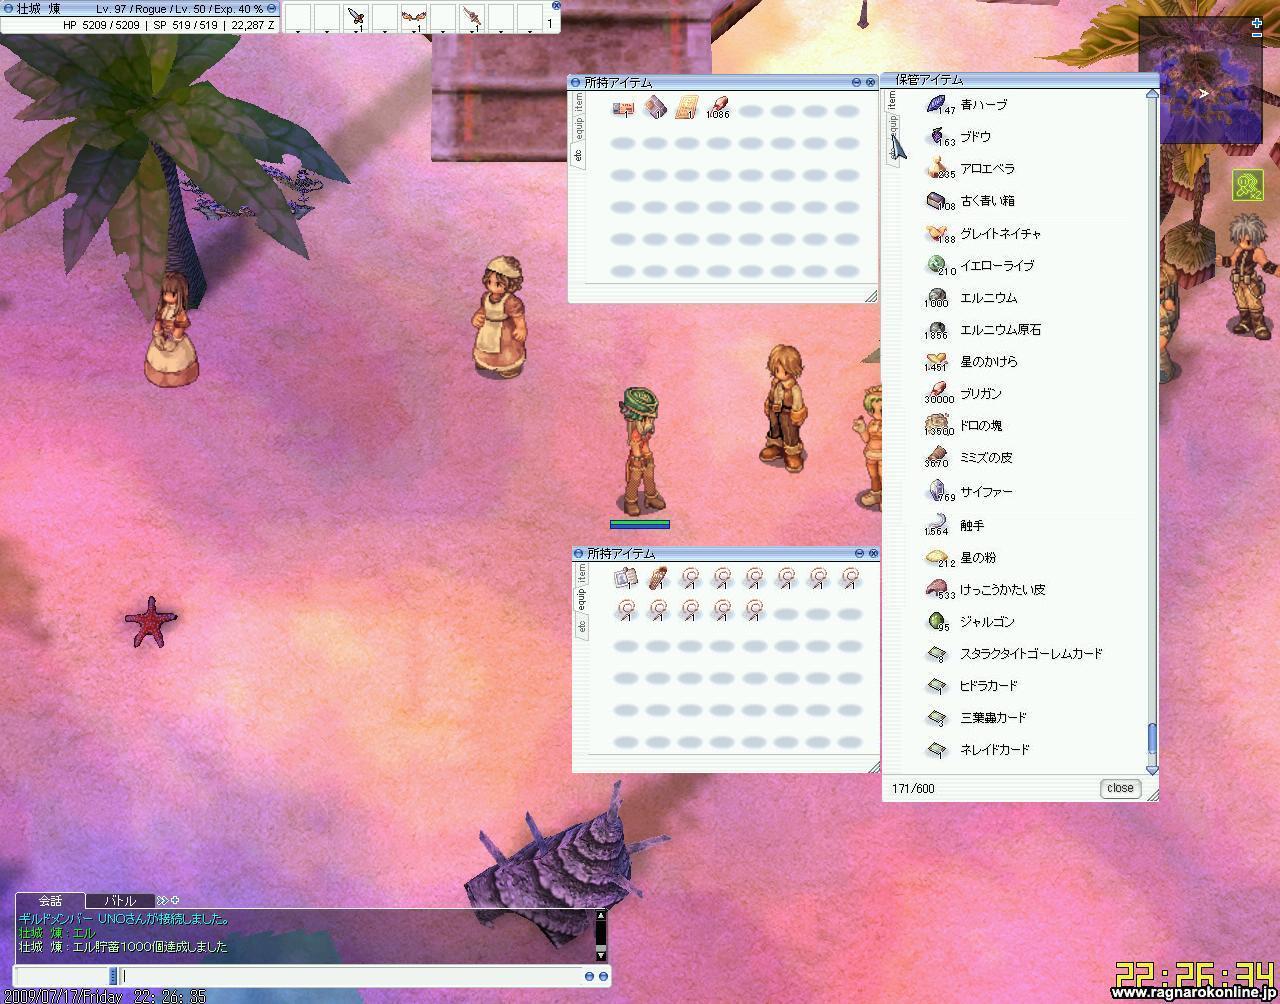Click storage scrollbar up arrow
Viewport: 1280px width, 1004px height.
[1151, 94]
